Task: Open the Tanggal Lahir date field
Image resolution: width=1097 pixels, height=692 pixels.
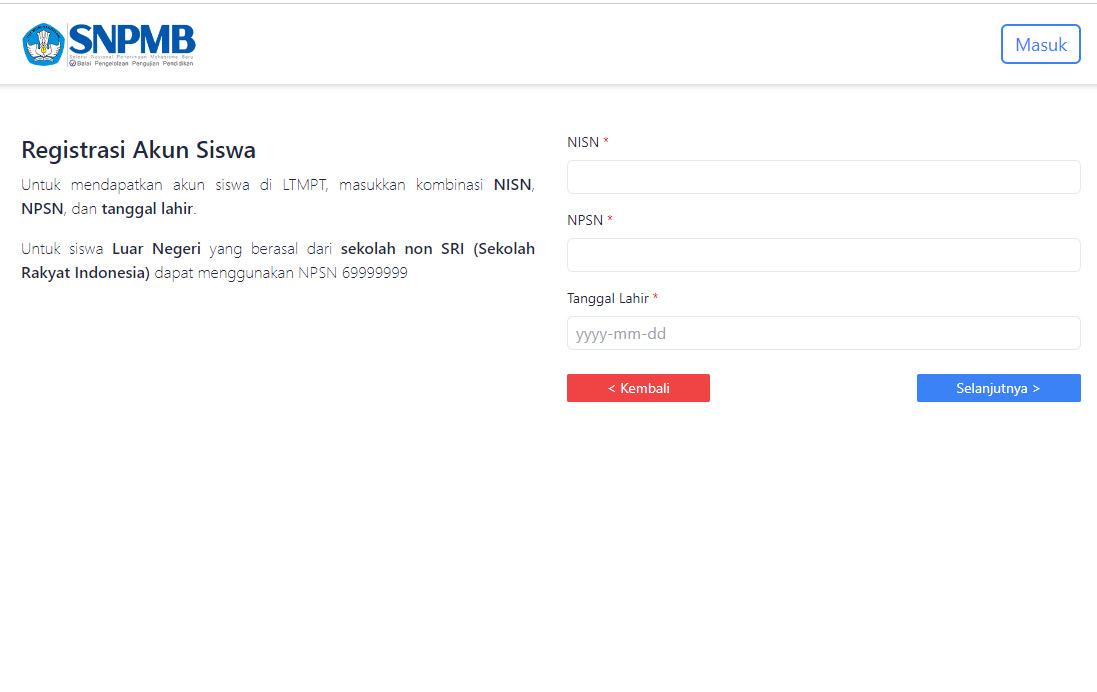Action: click(822, 333)
